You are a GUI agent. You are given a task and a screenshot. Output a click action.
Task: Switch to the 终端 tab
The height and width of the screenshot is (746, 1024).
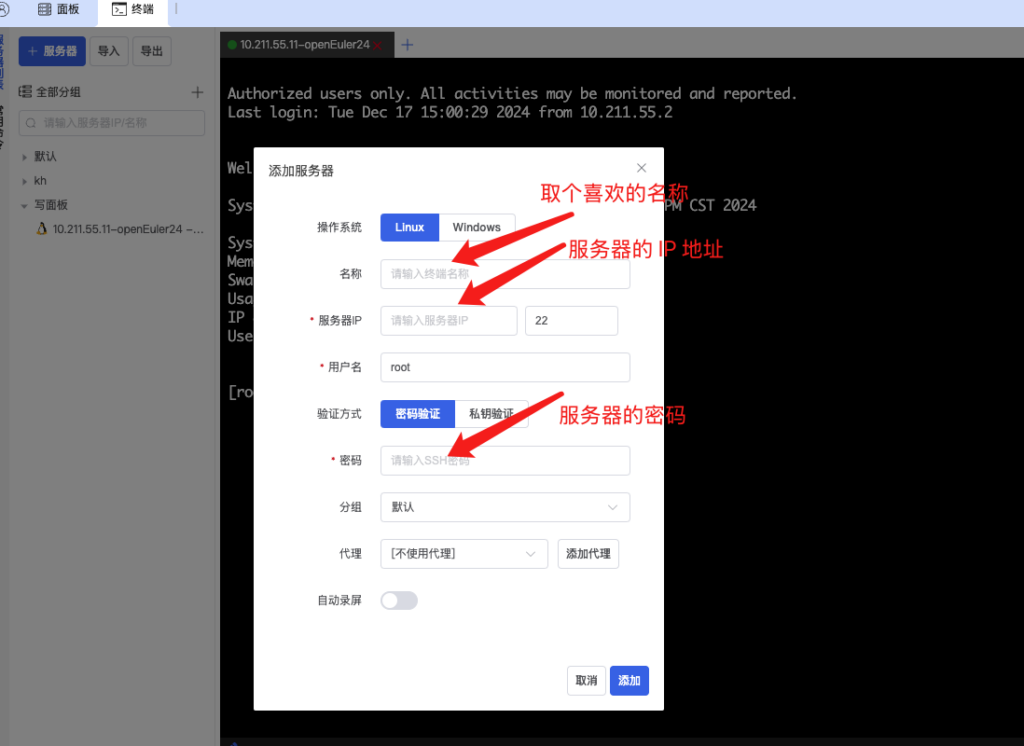coord(133,10)
